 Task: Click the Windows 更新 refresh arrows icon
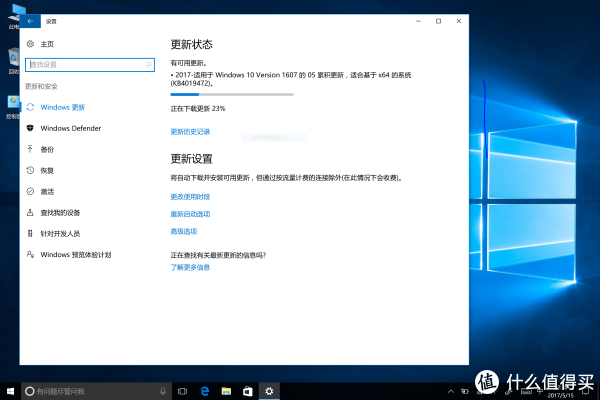coord(31,107)
